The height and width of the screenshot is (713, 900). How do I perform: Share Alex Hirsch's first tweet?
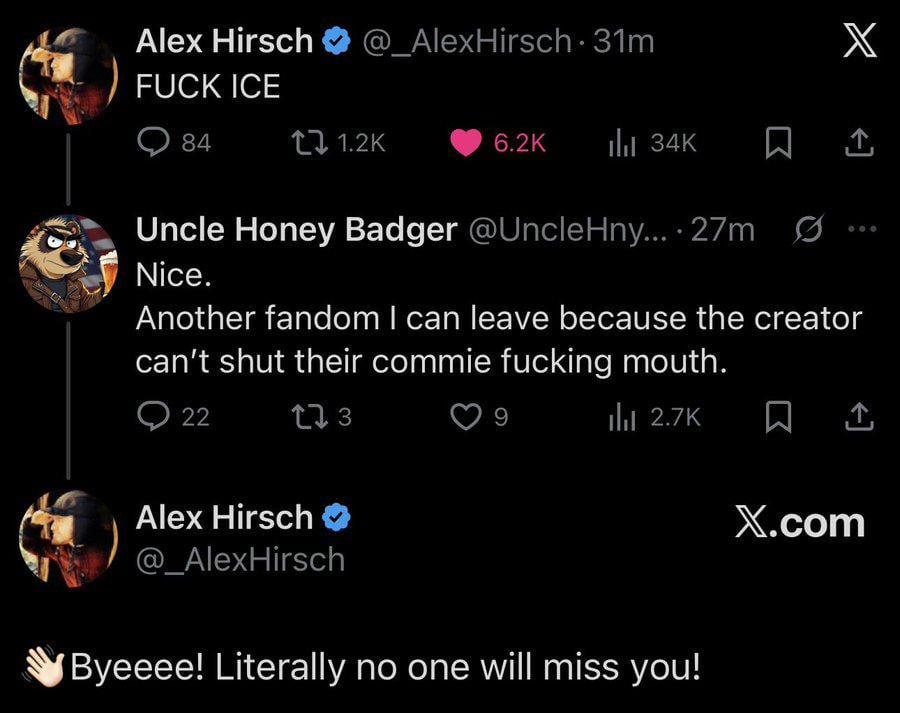click(858, 144)
